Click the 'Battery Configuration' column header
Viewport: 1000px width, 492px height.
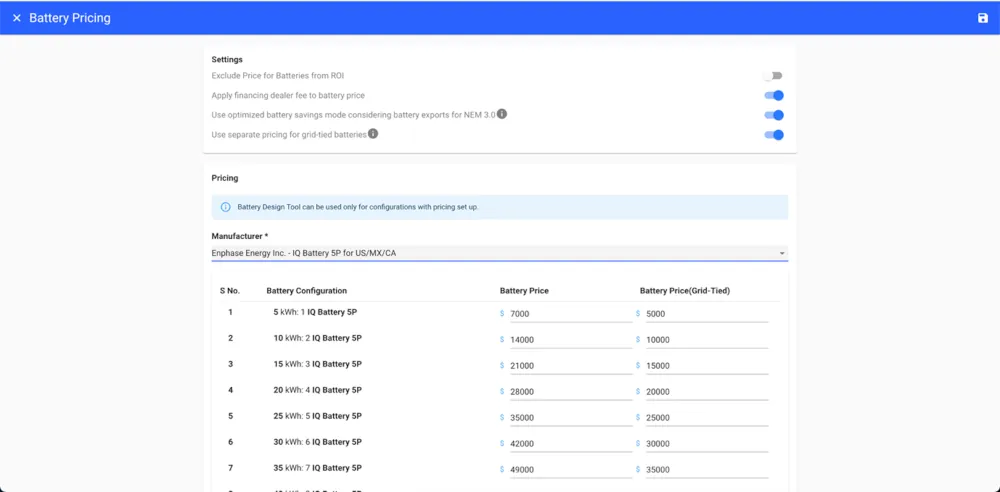[x=307, y=291]
